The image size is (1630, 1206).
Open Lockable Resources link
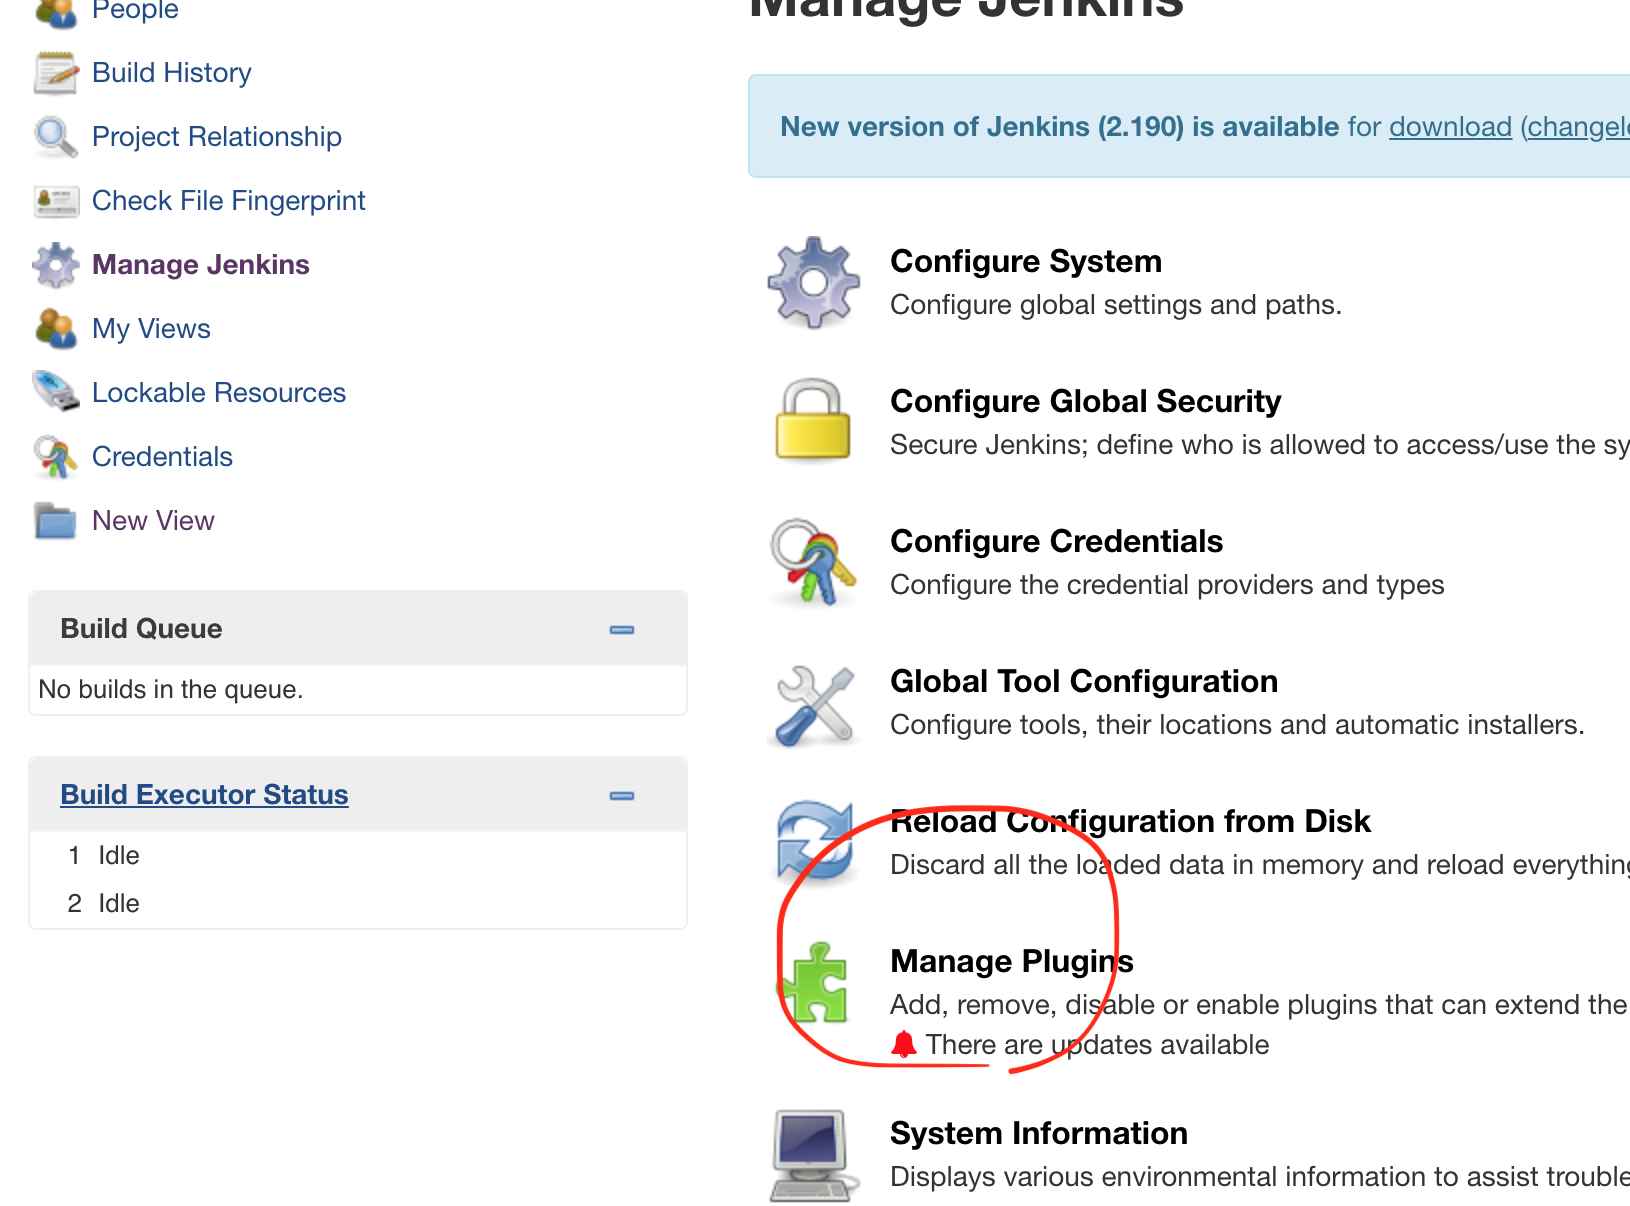pos(219,393)
